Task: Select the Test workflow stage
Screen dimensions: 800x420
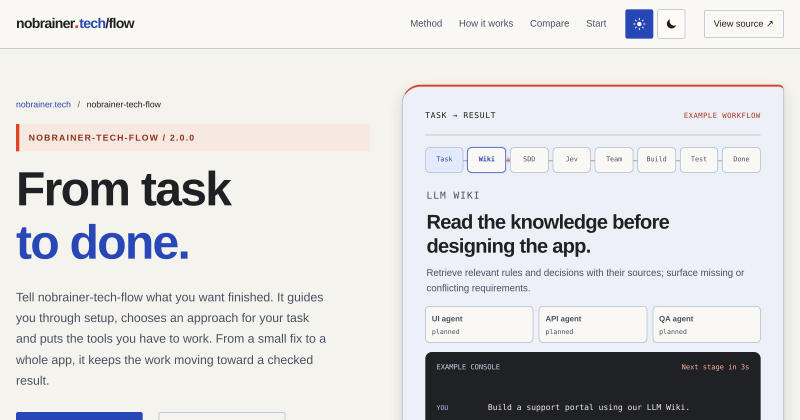Action: pyautogui.click(x=698, y=160)
